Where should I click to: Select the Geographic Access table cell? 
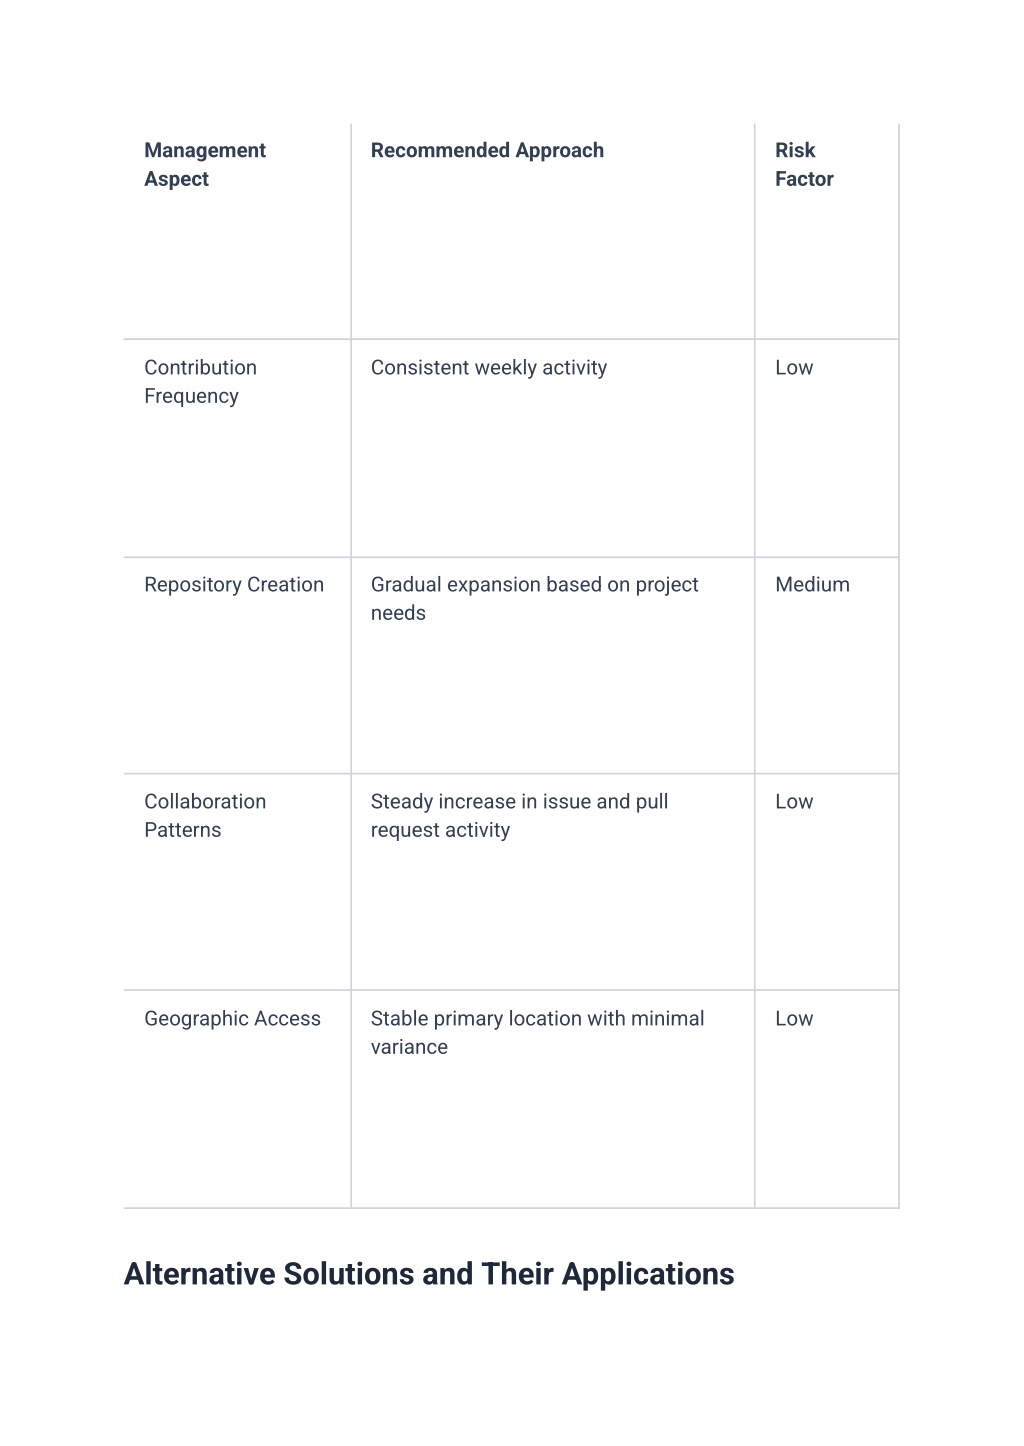click(x=232, y=1019)
